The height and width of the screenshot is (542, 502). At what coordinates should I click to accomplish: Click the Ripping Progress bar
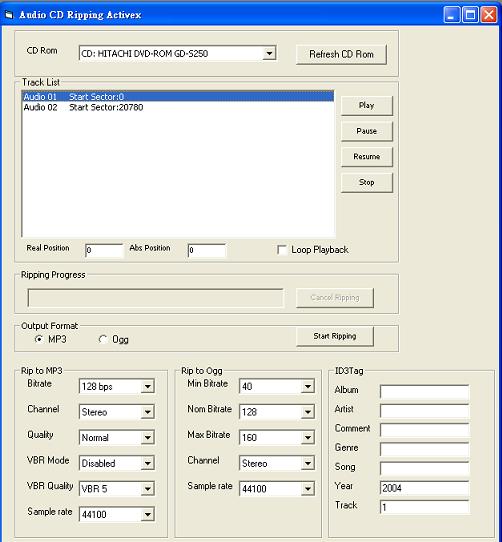155,298
